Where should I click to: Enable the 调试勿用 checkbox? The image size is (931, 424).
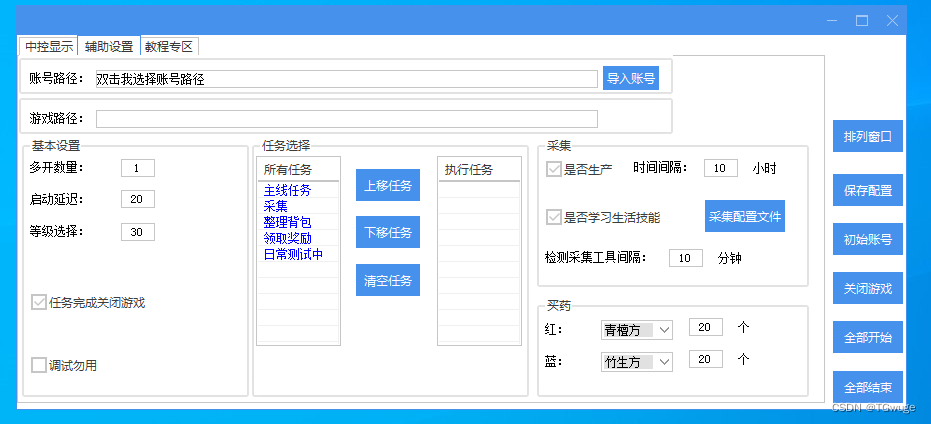point(39,365)
